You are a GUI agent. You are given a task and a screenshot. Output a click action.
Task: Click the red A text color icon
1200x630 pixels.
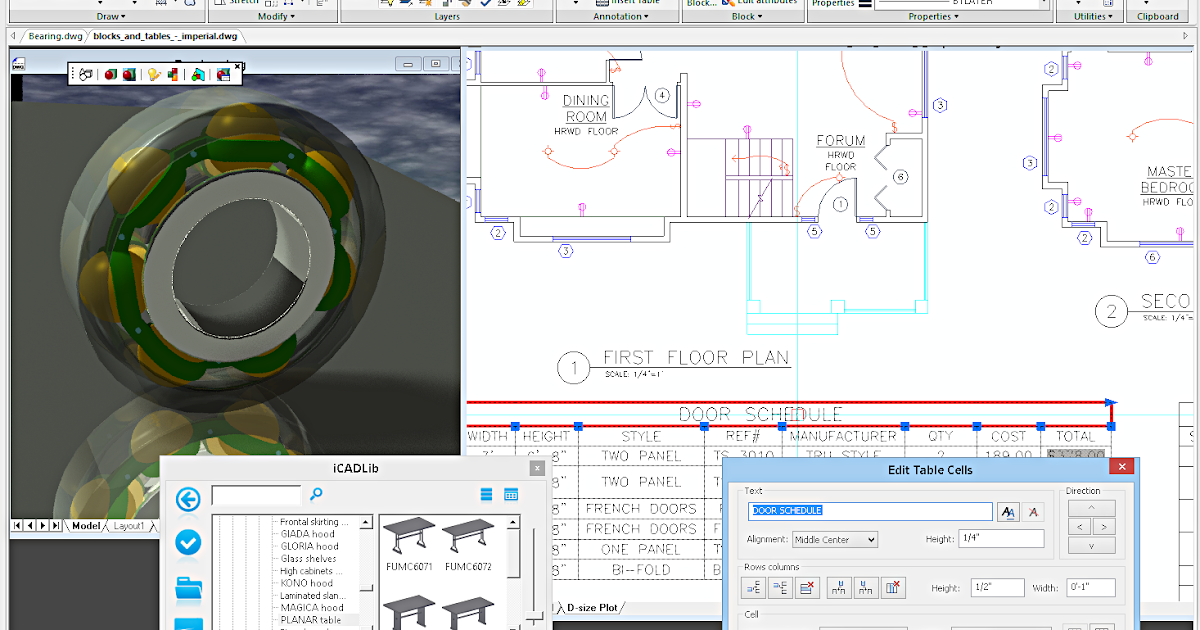point(1033,511)
